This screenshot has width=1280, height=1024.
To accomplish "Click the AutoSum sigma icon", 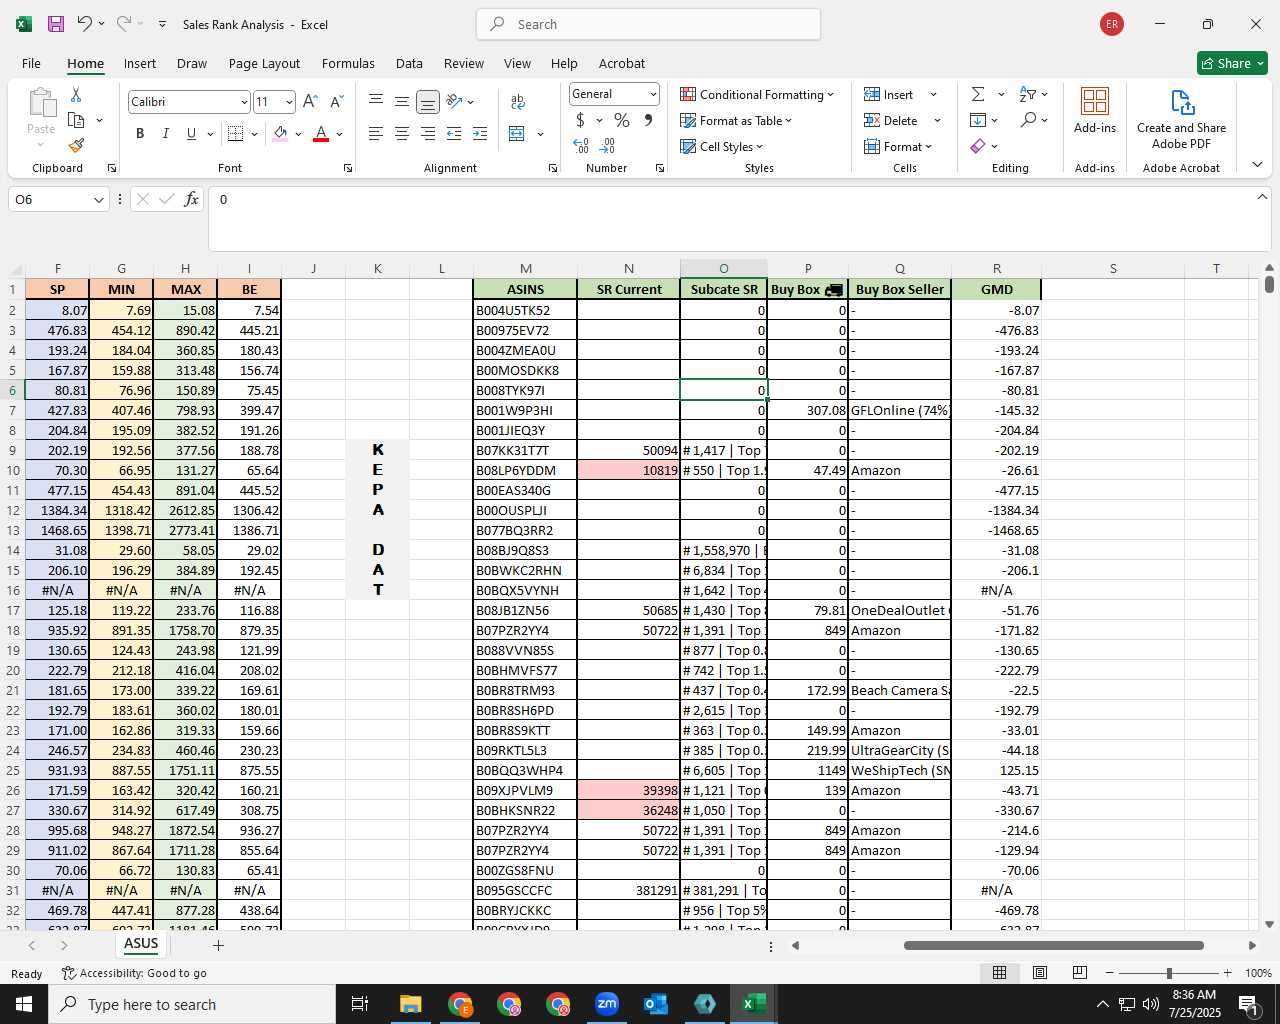I will [978, 94].
